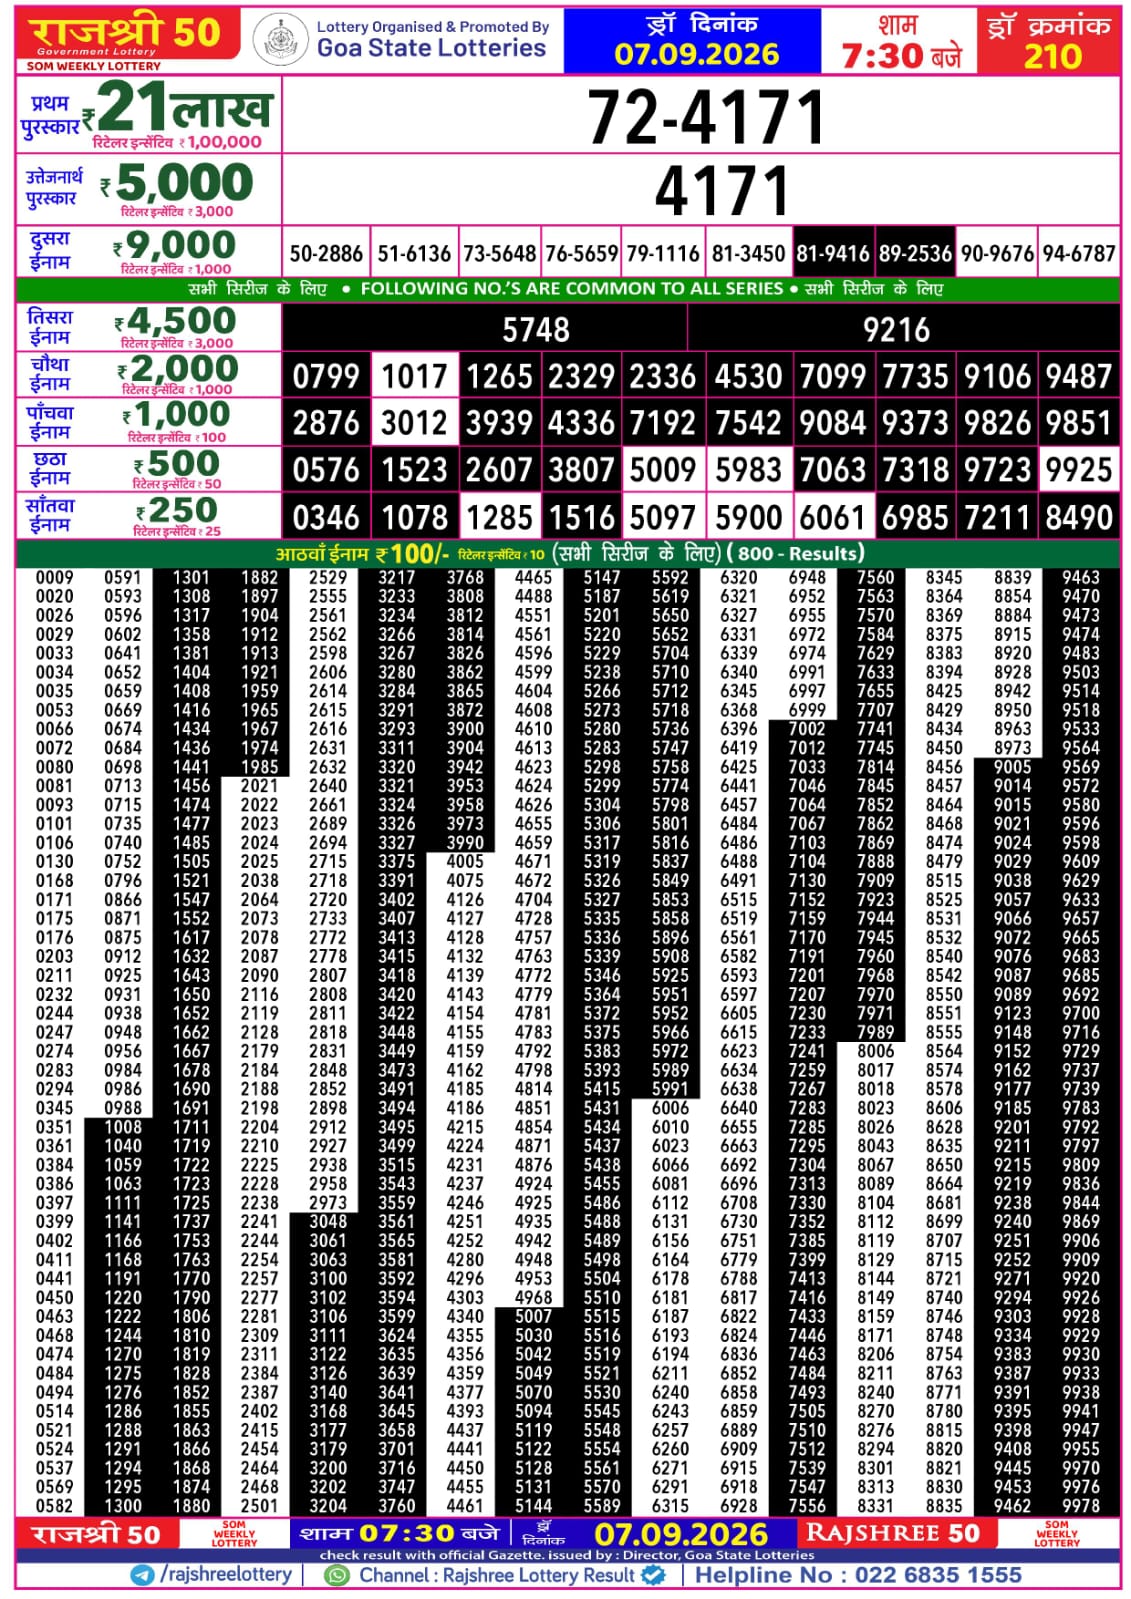This screenshot has width=1131, height=1599.
Task: Select third prize number 5748
Action: tap(536, 330)
